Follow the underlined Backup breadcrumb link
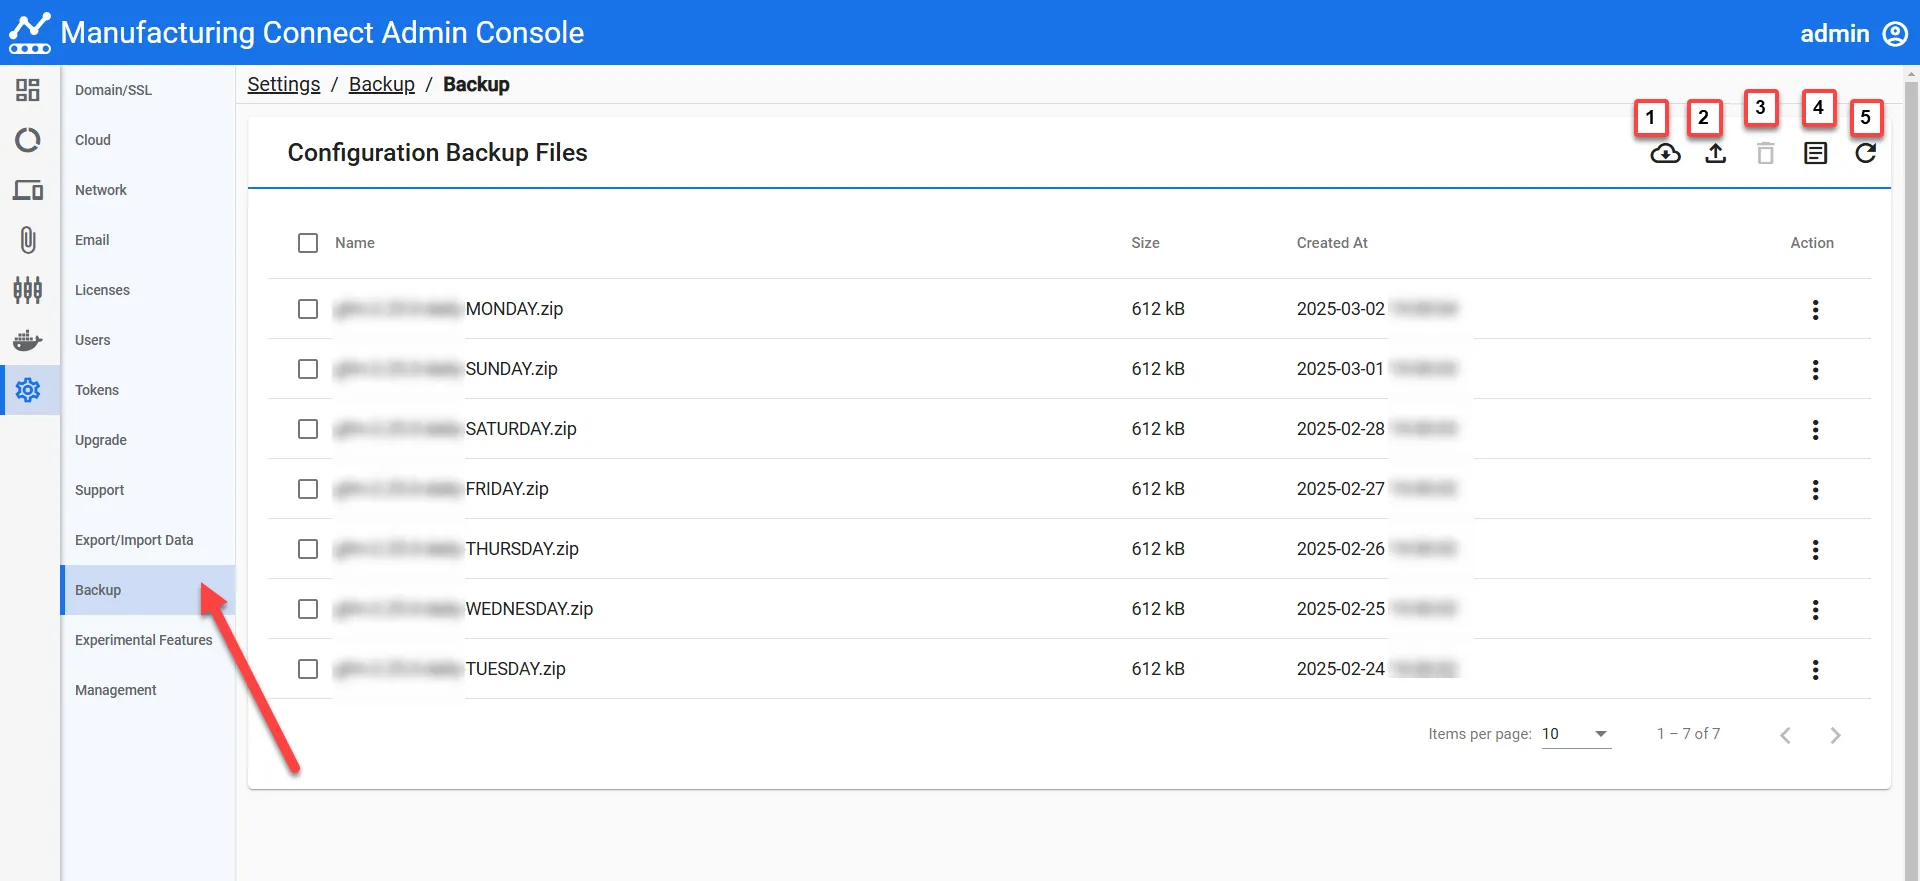The height and width of the screenshot is (881, 1920). (x=382, y=85)
